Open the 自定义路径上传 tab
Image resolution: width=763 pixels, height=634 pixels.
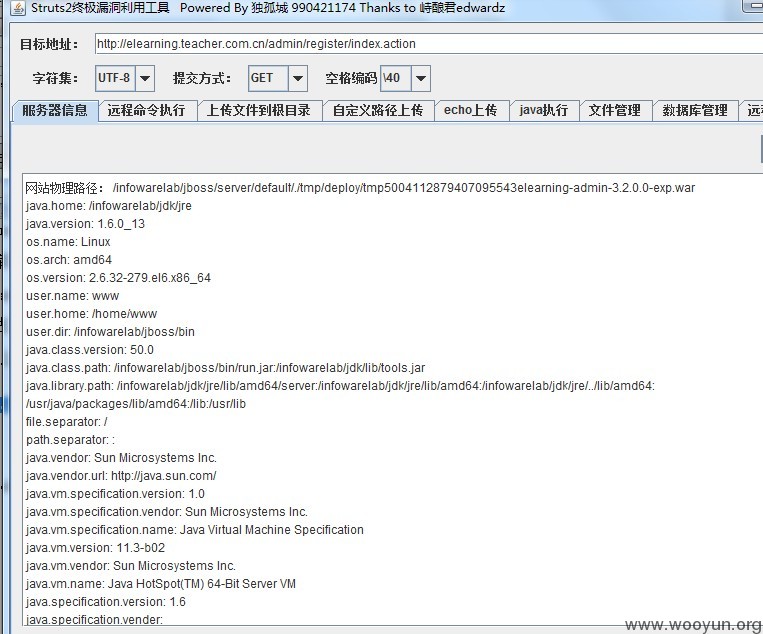378,110
